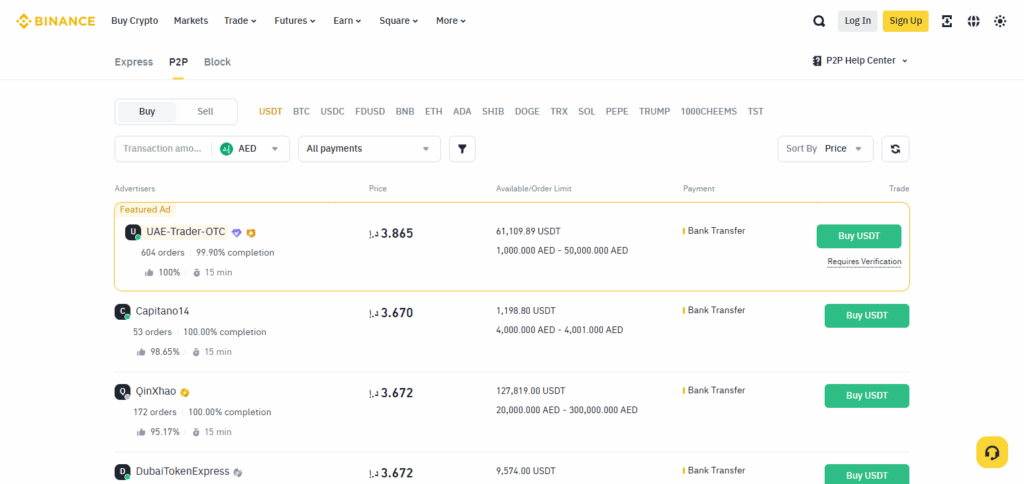Open the download app QR icon
This screenshot has width=1024, height=484.
tap(947, 21)
